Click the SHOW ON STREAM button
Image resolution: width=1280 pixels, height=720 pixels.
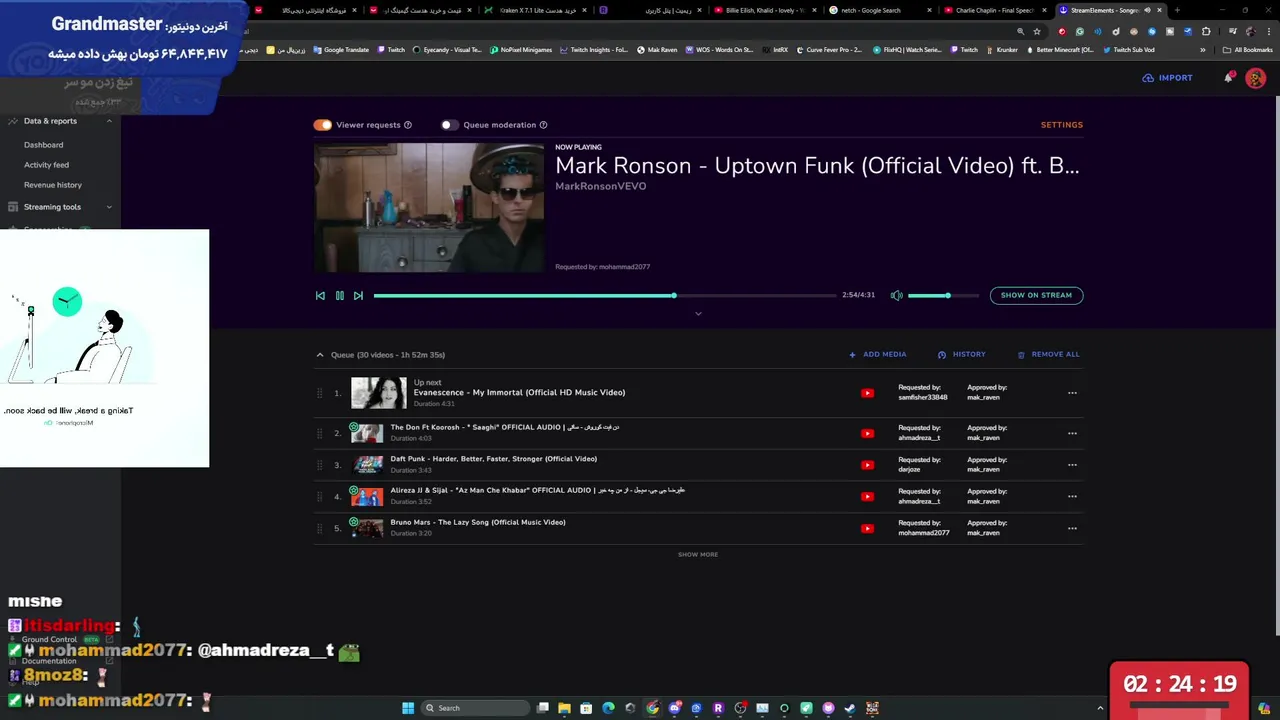[x=1036, y=295]
